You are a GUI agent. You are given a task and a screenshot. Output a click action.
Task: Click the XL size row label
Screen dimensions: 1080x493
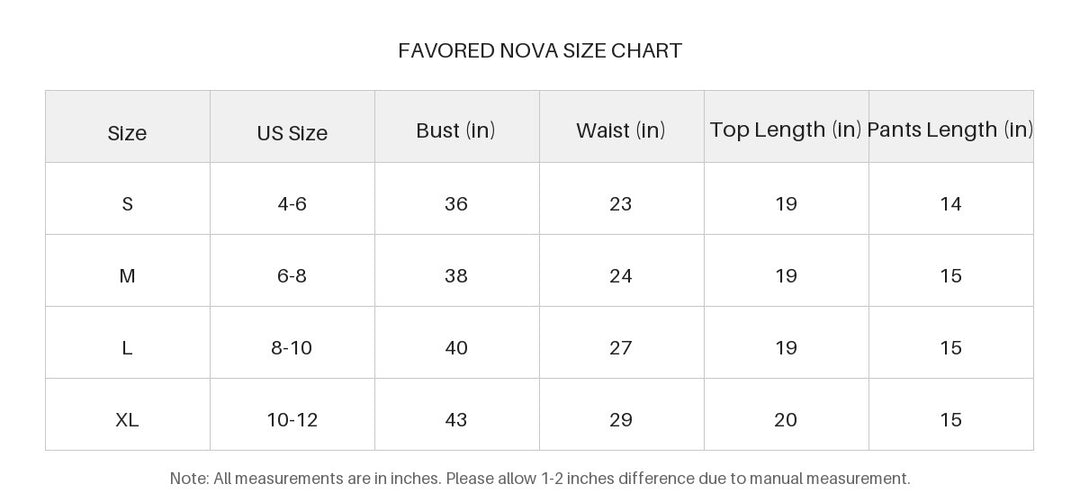[x=127, y=420]
